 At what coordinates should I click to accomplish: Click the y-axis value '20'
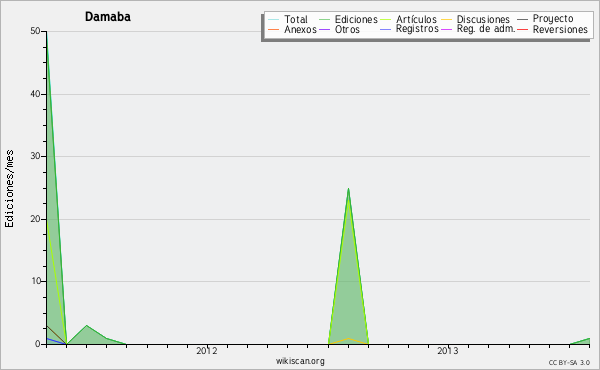click(x=36, y=219)
